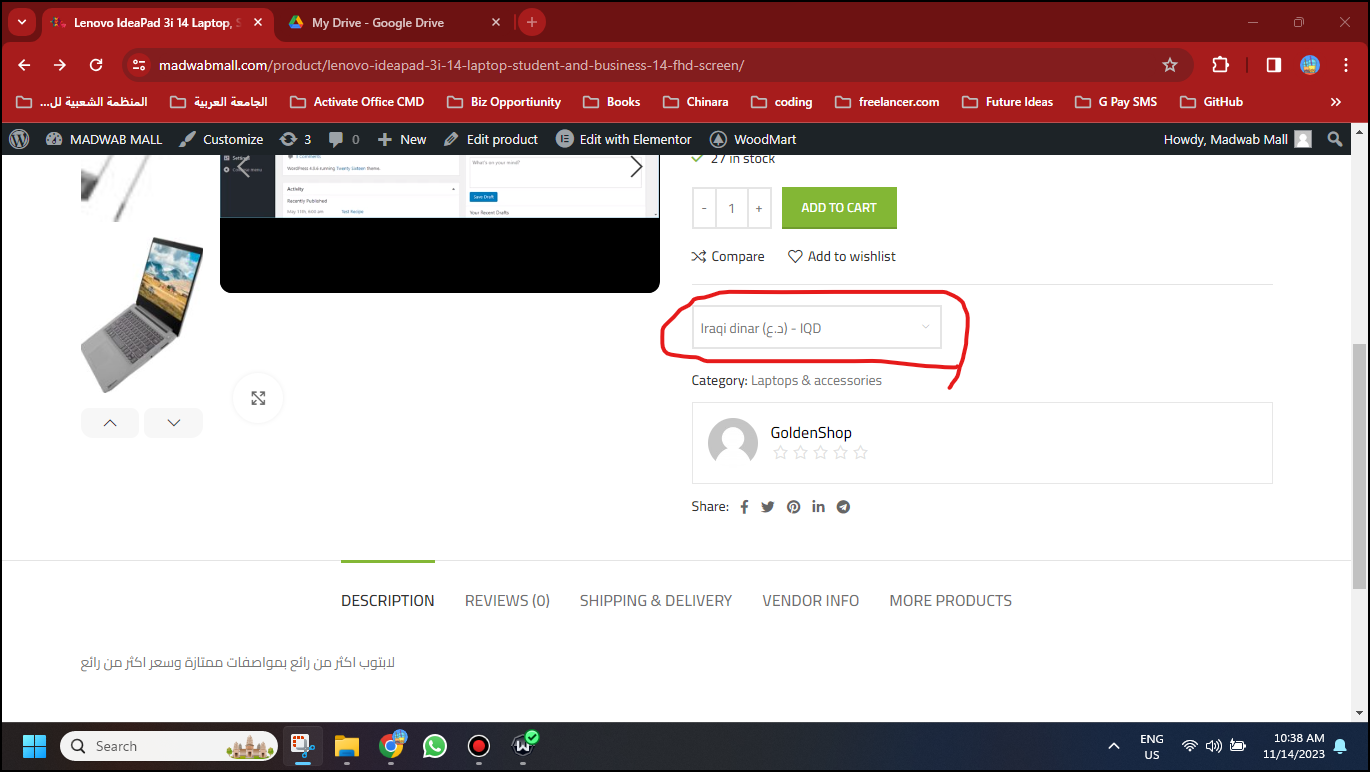View the 3 pending updates

[x=295, y=139]
